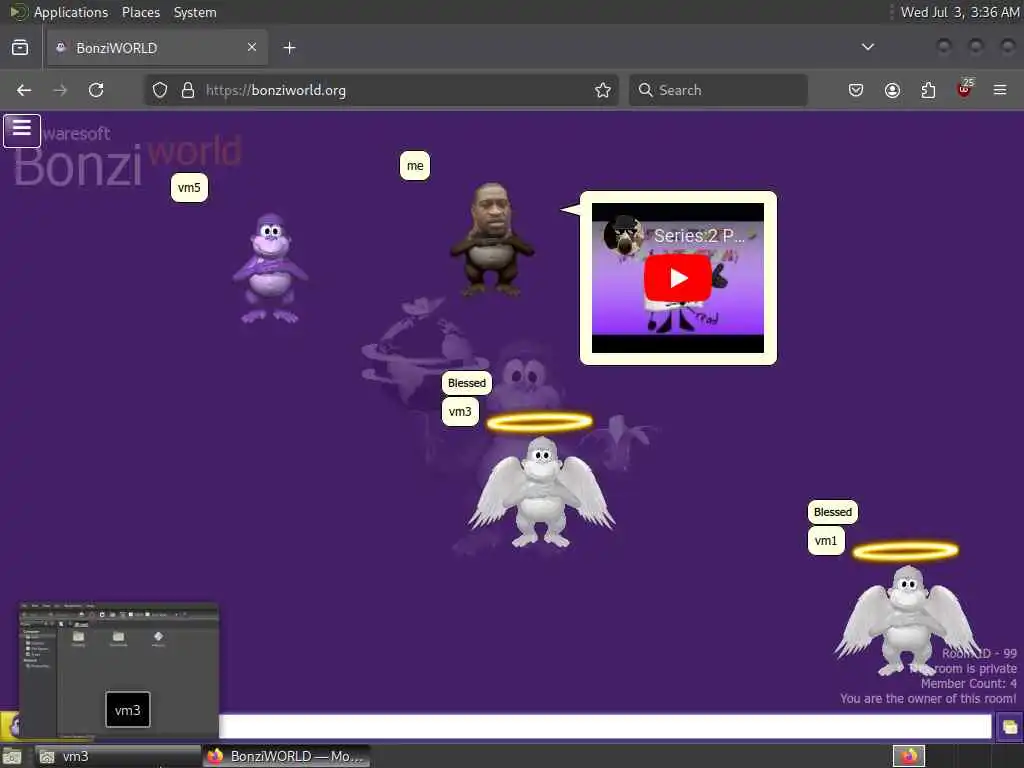1024x768 pixels.
Task: List all tabs dropdown arrow
Action: coord(868,47)
